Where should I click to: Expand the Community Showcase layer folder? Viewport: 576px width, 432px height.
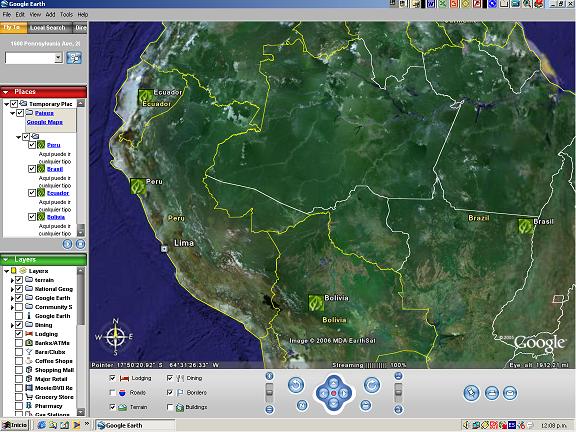(12, 307)
